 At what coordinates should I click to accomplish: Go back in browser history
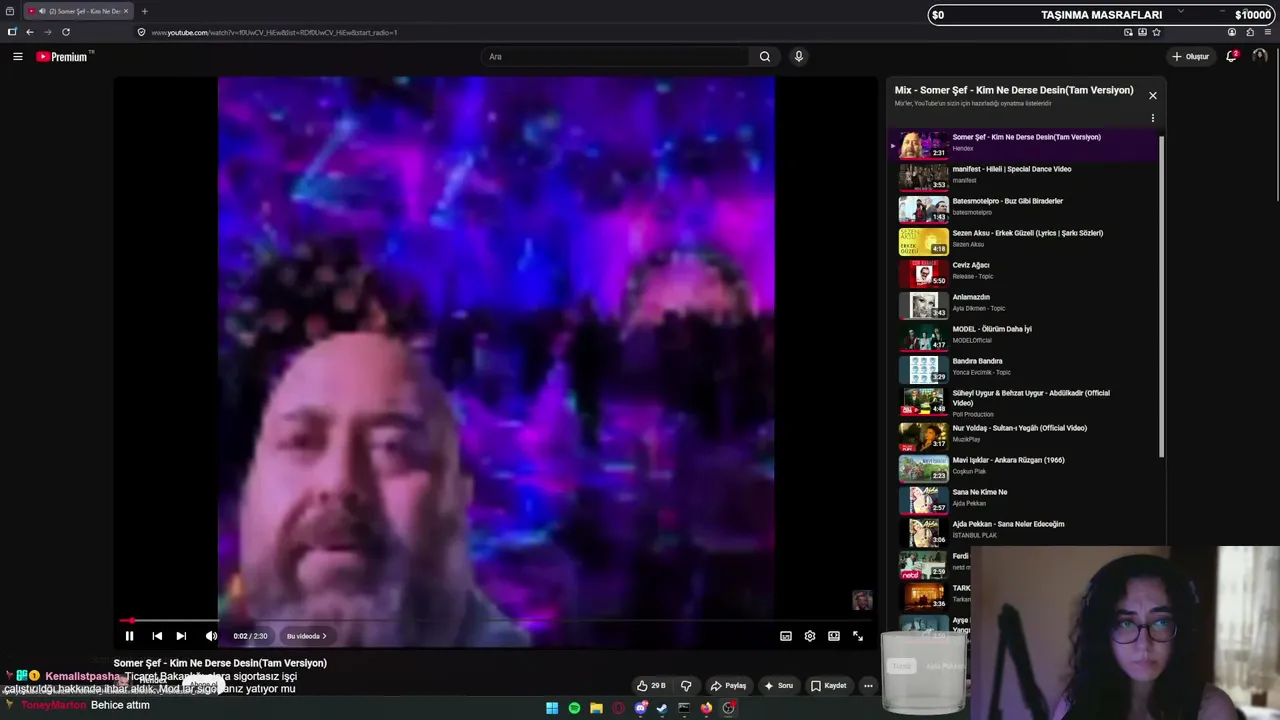[29, 32]
